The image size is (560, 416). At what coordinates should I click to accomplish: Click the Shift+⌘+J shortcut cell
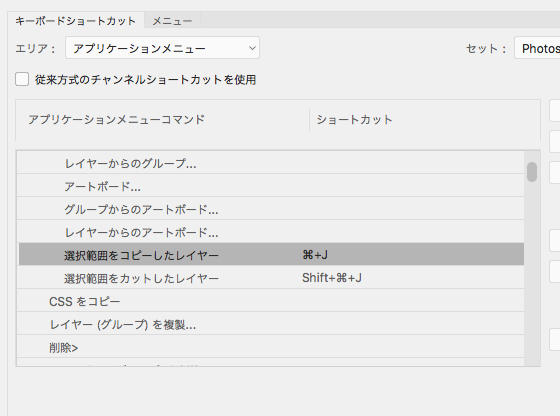[332, 278]
